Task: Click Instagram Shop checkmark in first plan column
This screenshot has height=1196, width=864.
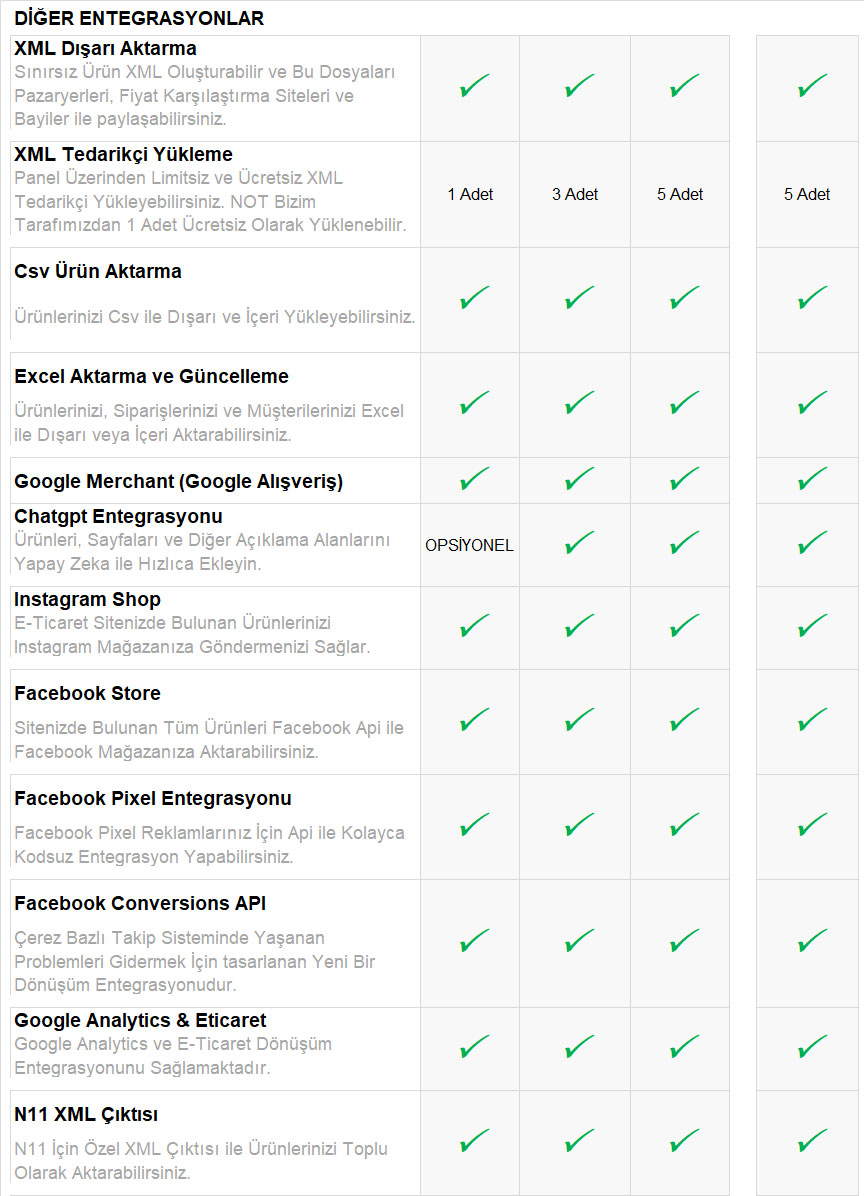Action: coord(474,627)
